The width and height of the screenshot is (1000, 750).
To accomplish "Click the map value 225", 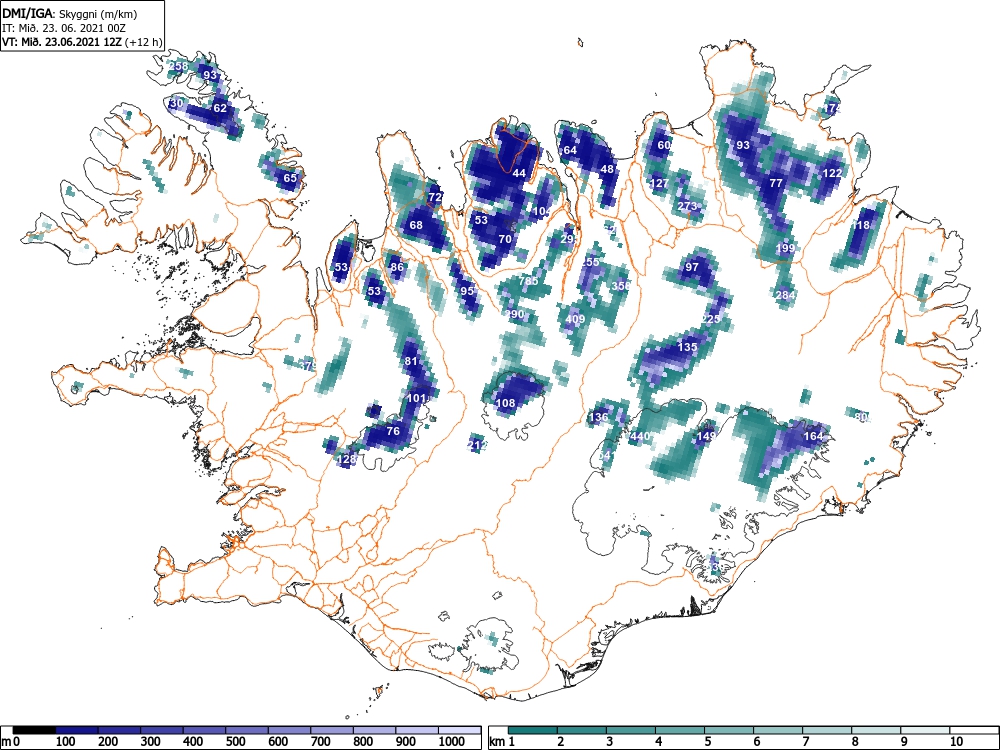I will click(710, 319).
